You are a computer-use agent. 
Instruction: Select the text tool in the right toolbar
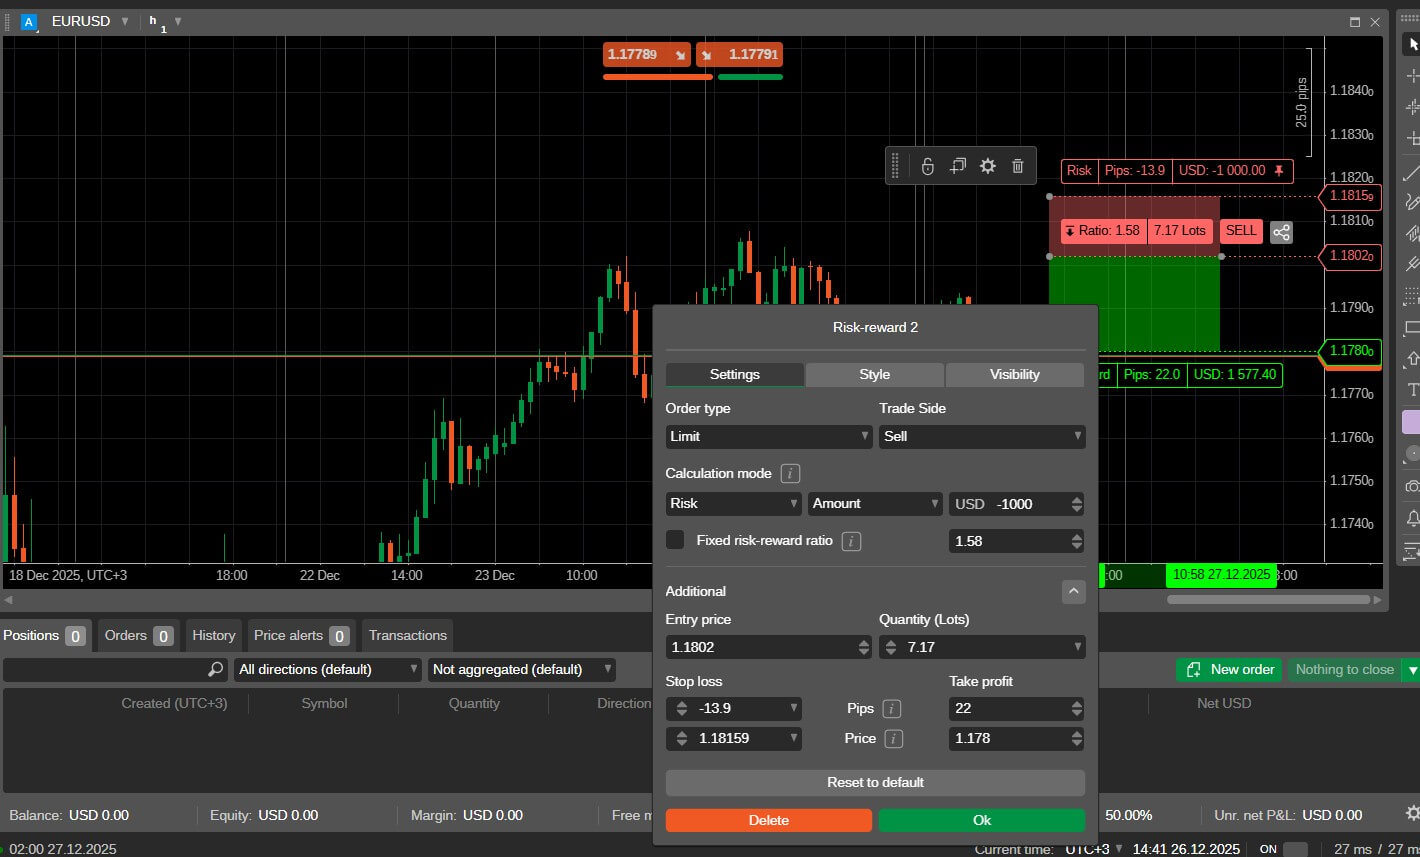coord(1412,390)
